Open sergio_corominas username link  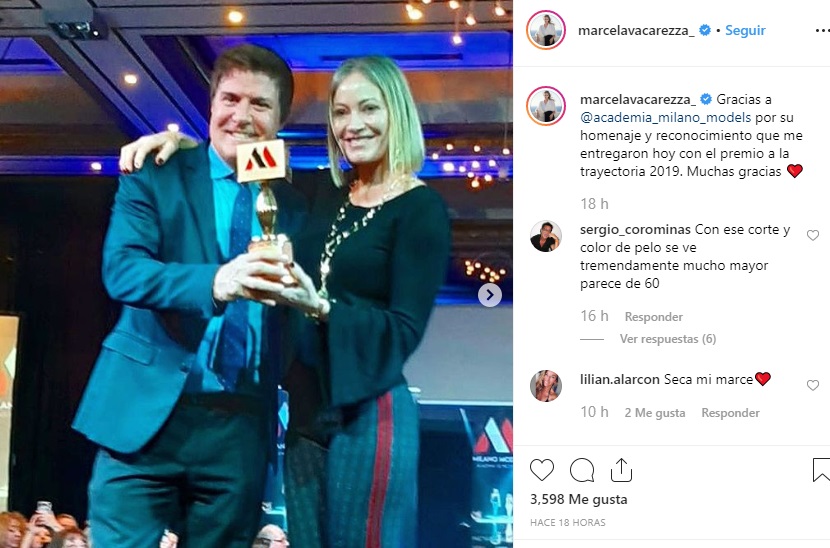(635, 230)
